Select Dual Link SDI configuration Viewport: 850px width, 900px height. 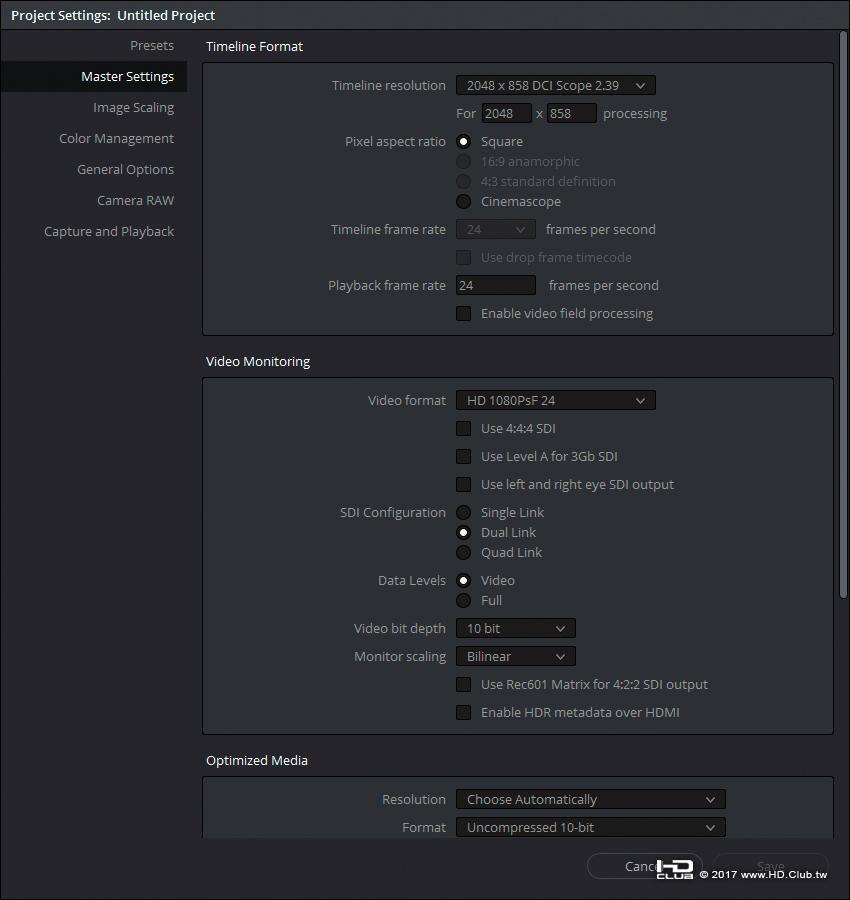pos(463,533)
